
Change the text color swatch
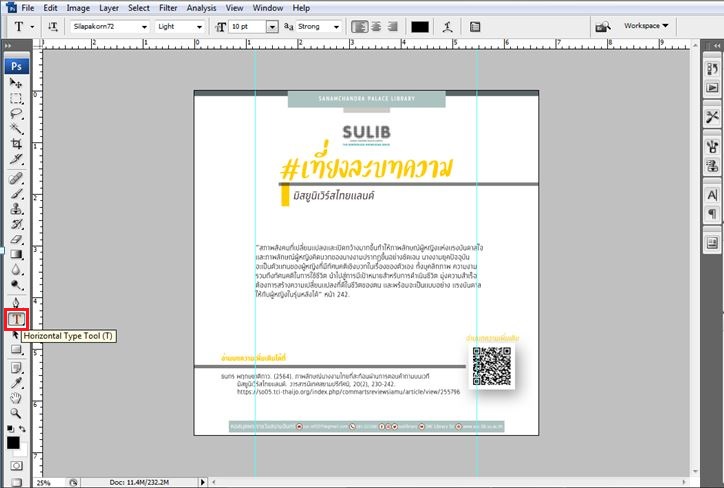tap(420, 27)
